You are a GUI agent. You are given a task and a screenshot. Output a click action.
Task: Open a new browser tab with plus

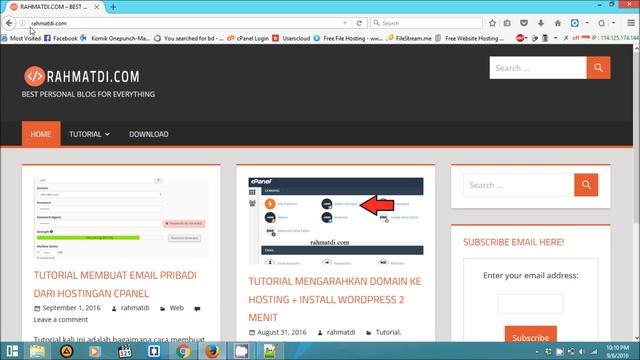(x=113, y=7)
